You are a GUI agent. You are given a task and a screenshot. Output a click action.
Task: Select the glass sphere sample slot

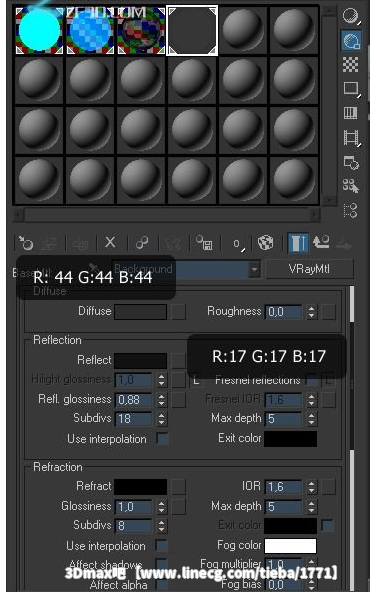pos(141,30)
